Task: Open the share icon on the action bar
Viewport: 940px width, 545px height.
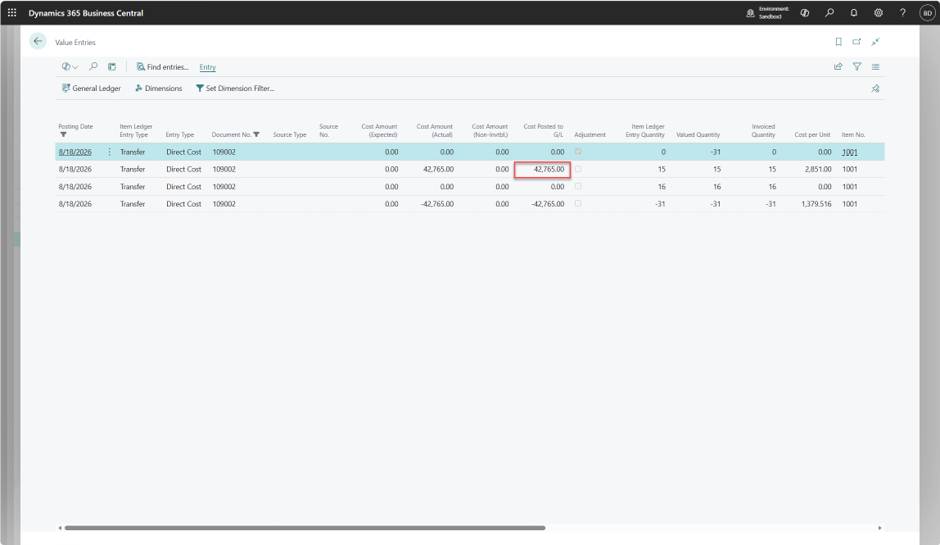Action: tap(838, 67)
